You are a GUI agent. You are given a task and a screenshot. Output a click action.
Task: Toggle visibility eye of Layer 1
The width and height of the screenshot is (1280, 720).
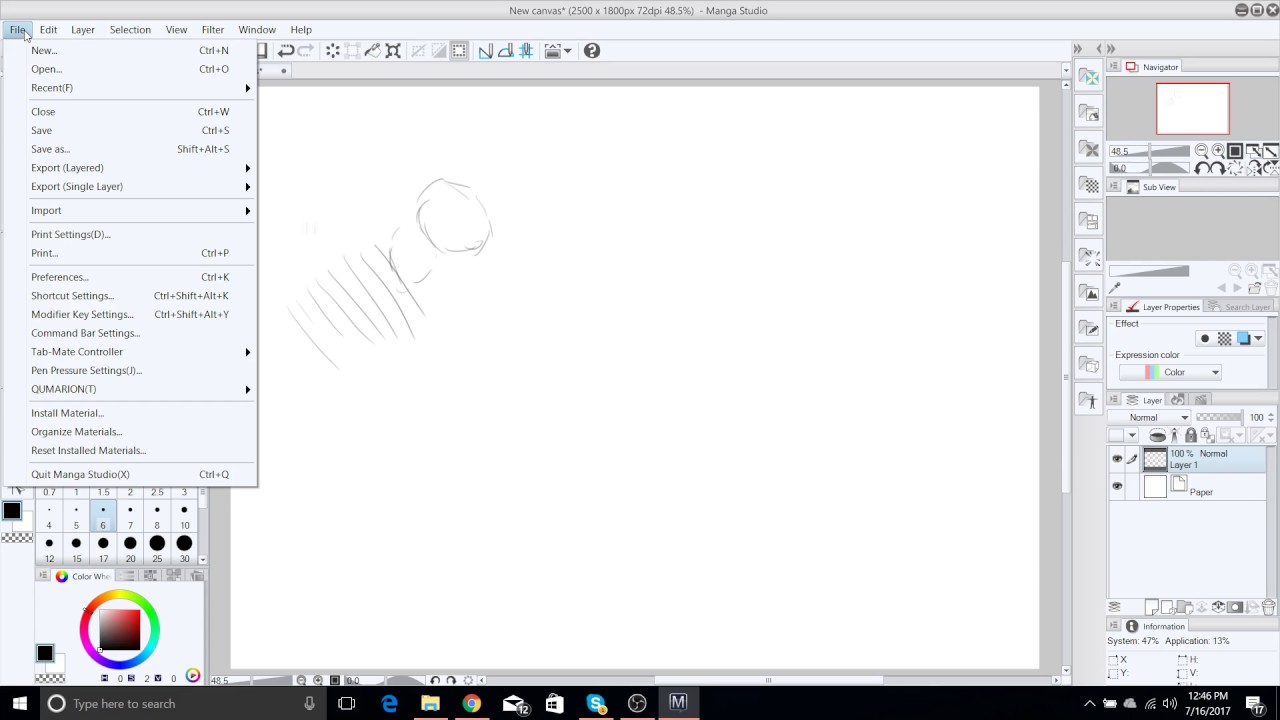1117,459
